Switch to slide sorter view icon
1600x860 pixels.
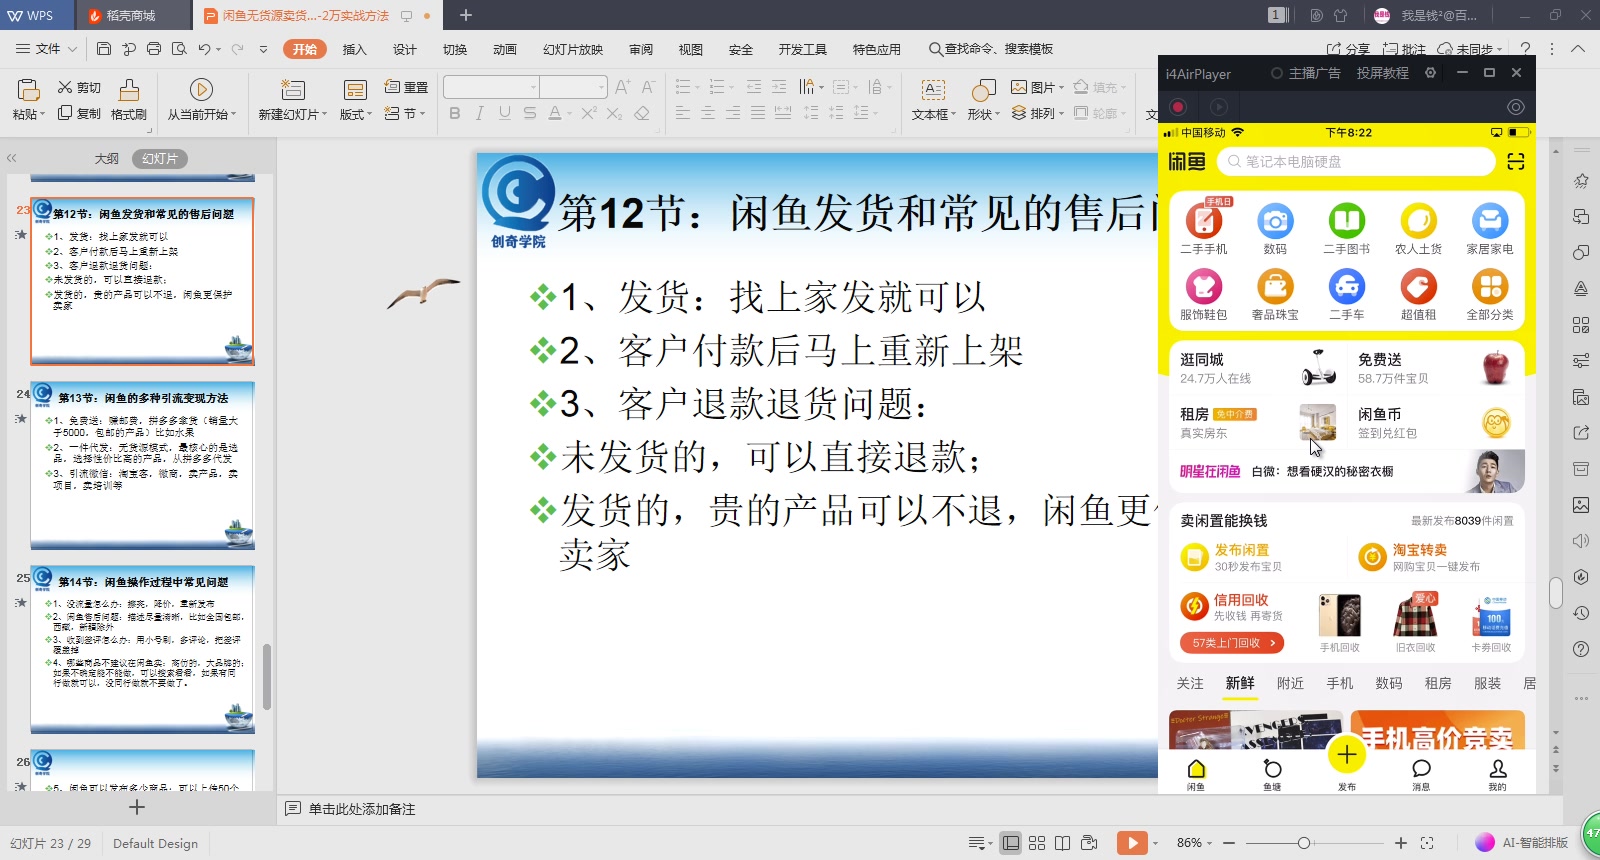point(1037,843)
